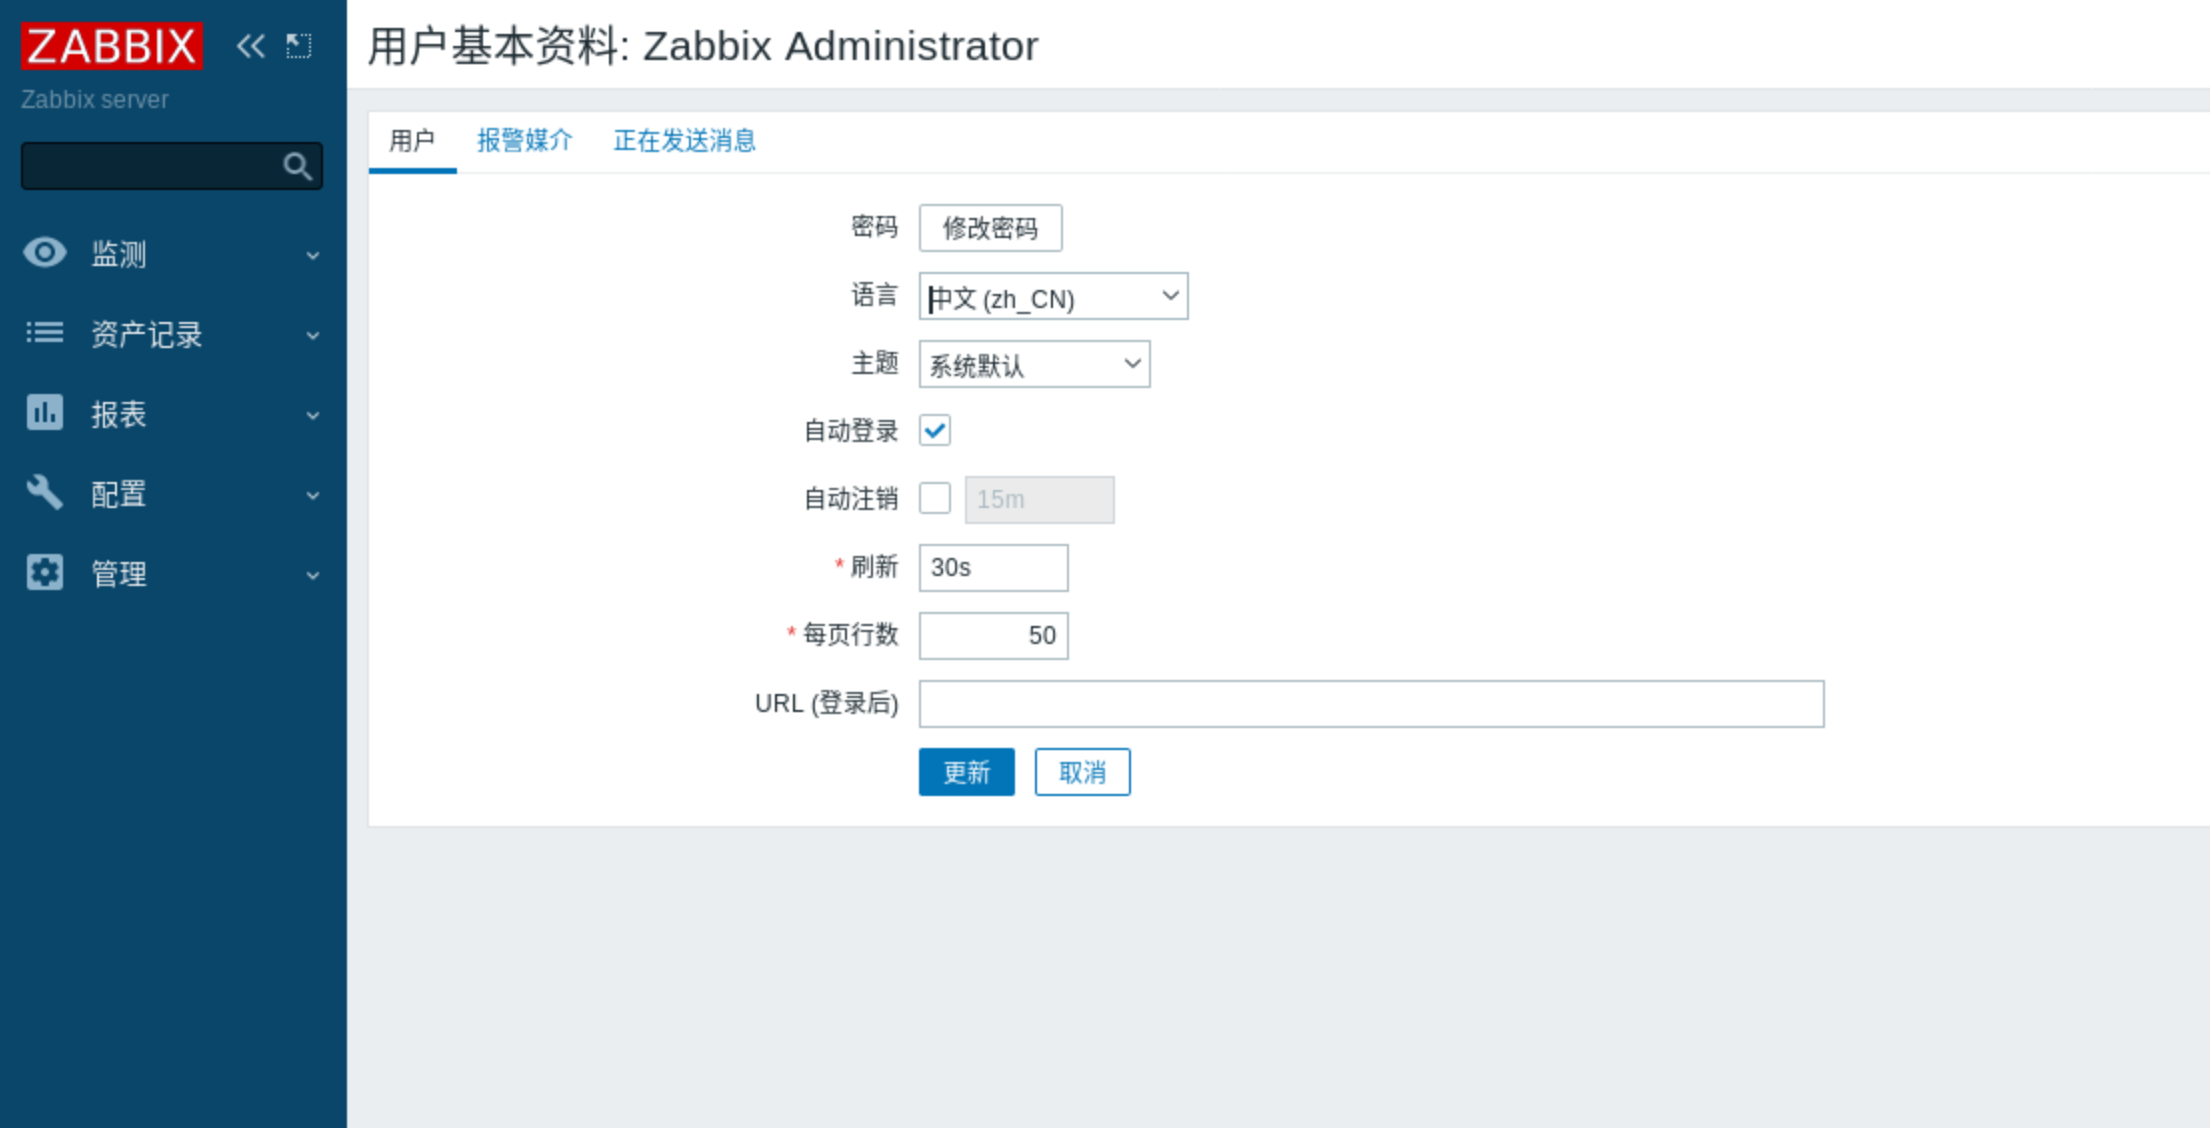
Task: Click the URL (登录后) input field
Action: pos(1370,704)
